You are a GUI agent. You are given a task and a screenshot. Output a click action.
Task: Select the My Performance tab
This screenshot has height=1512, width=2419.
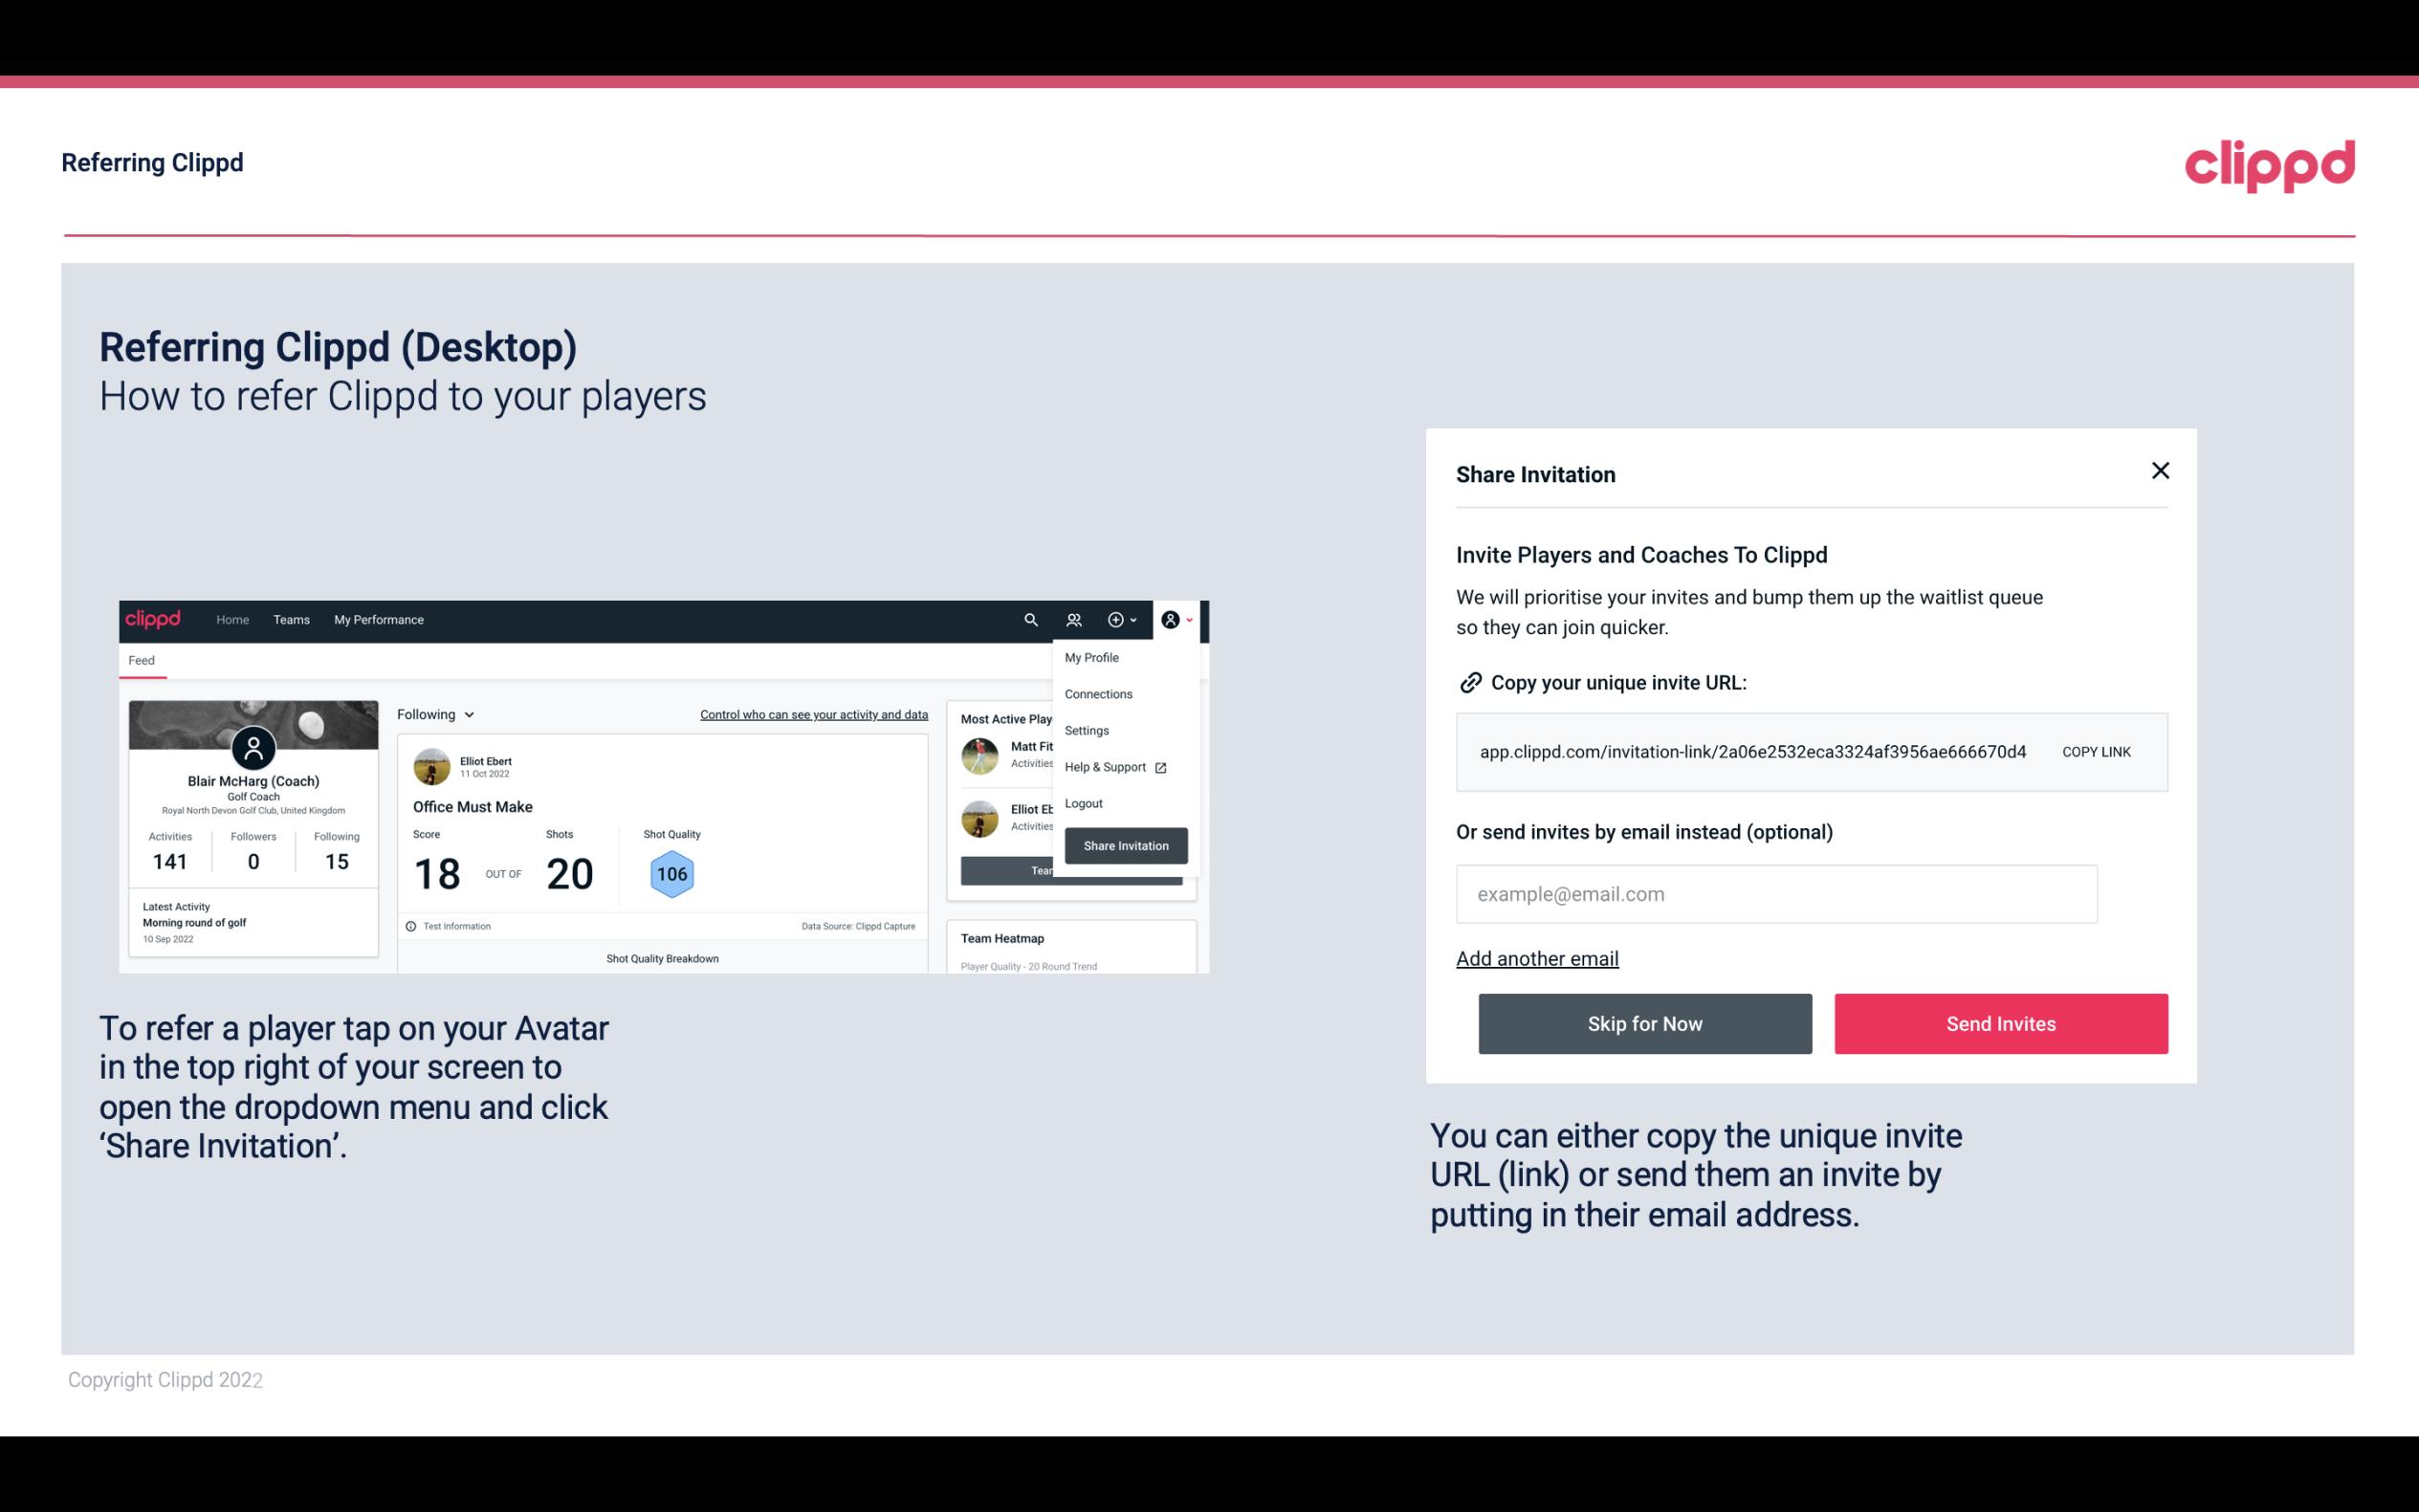[380, 619]
